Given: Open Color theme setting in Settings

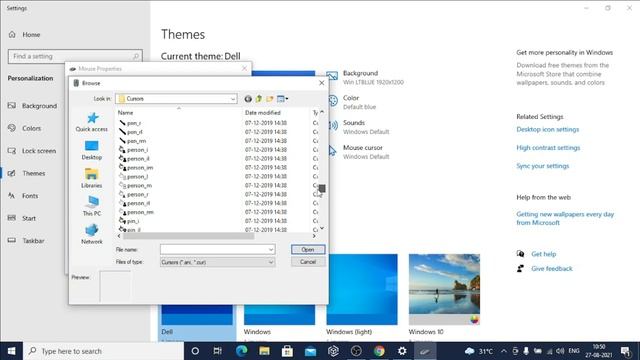Looking at the screenshot, I should click(352, 102).
